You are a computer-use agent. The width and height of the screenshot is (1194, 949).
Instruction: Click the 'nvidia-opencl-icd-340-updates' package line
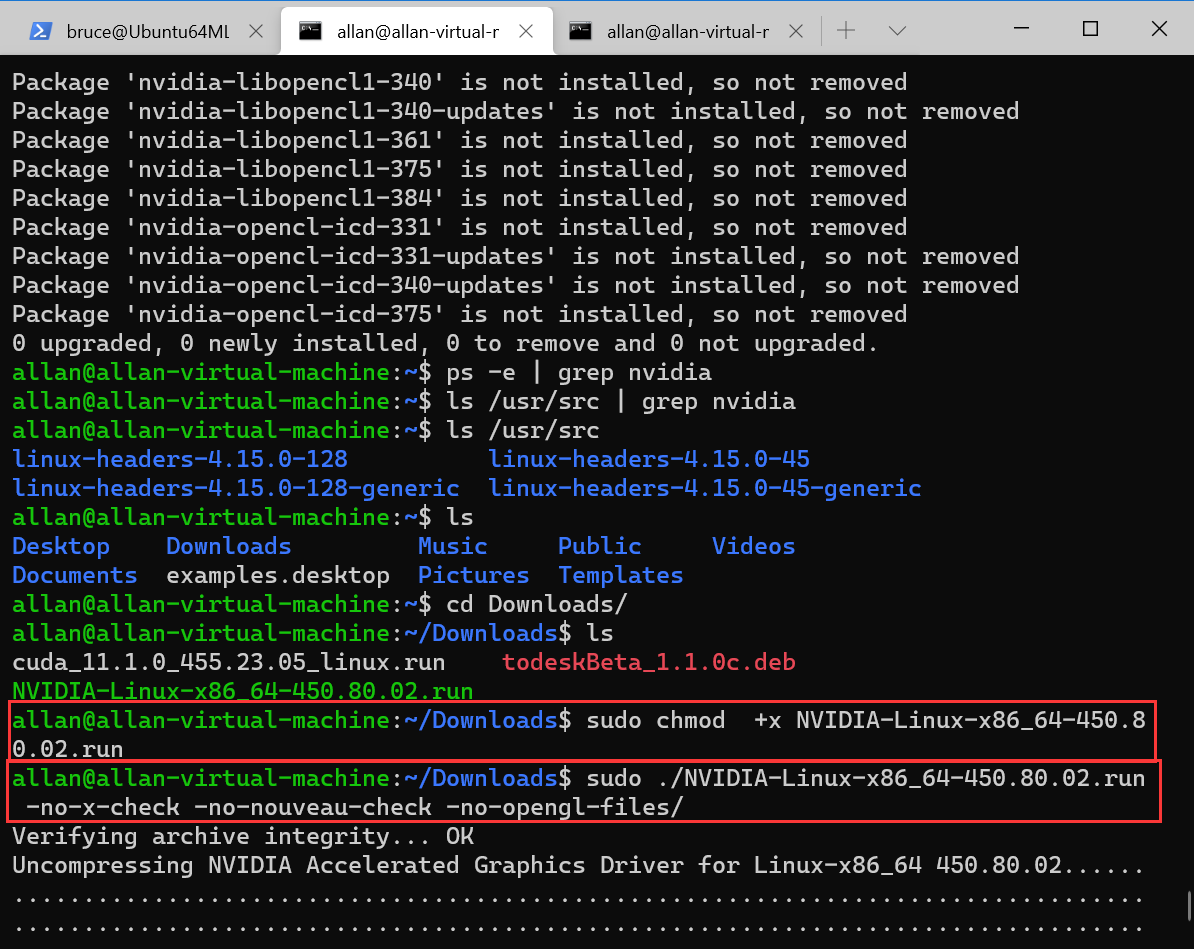tap(516, 285)
